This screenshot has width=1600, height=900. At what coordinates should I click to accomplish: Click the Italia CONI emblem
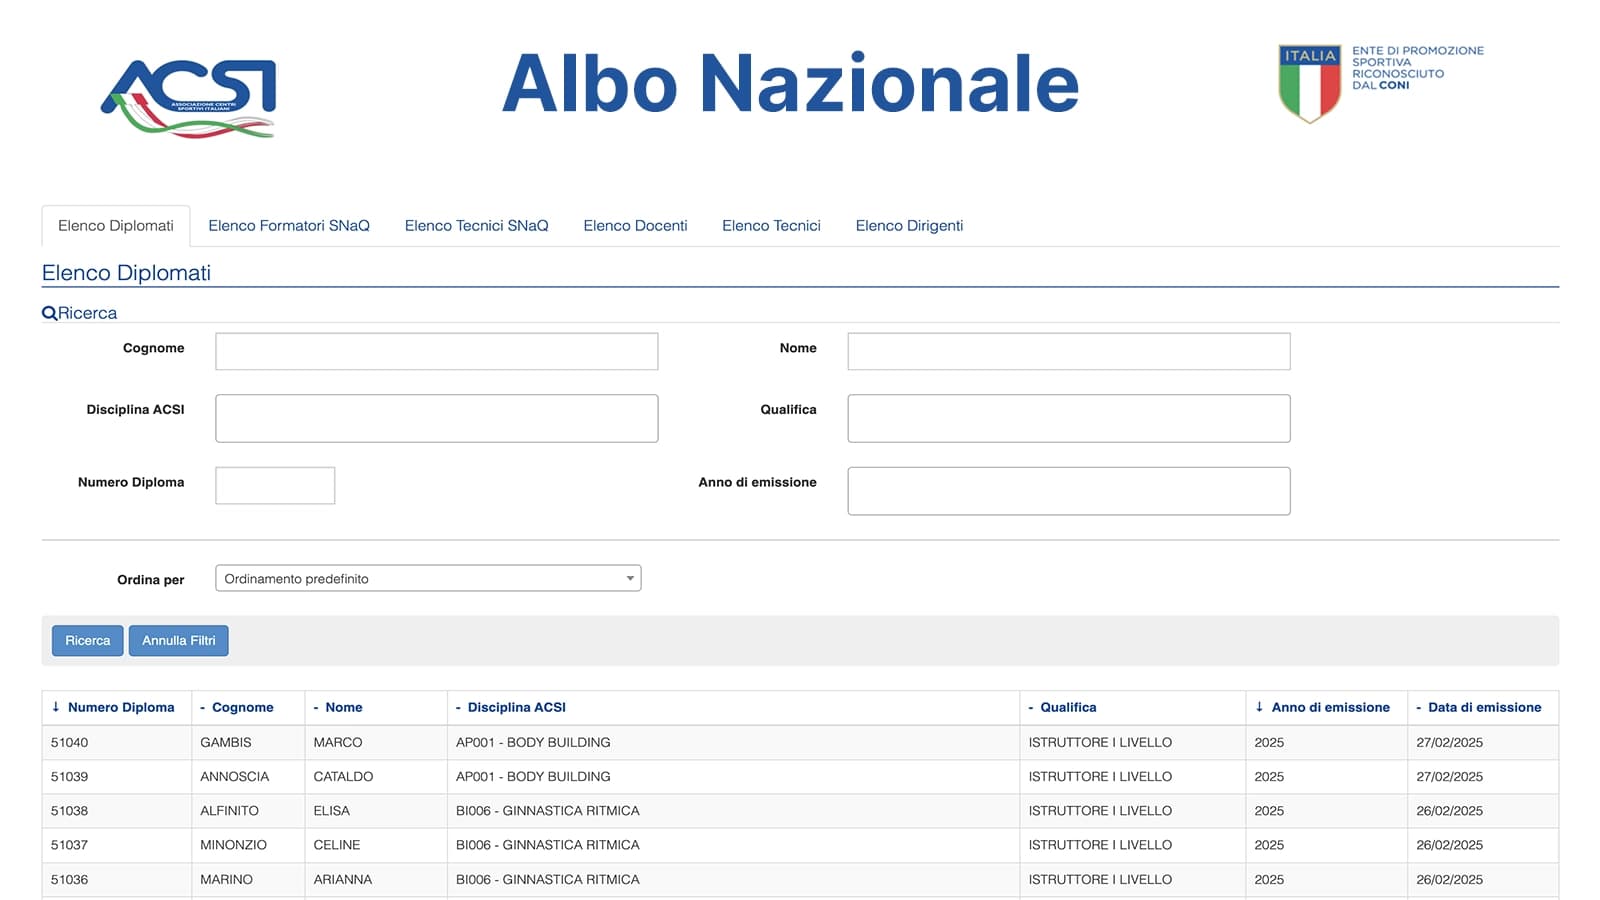[x=1309, y=83]
